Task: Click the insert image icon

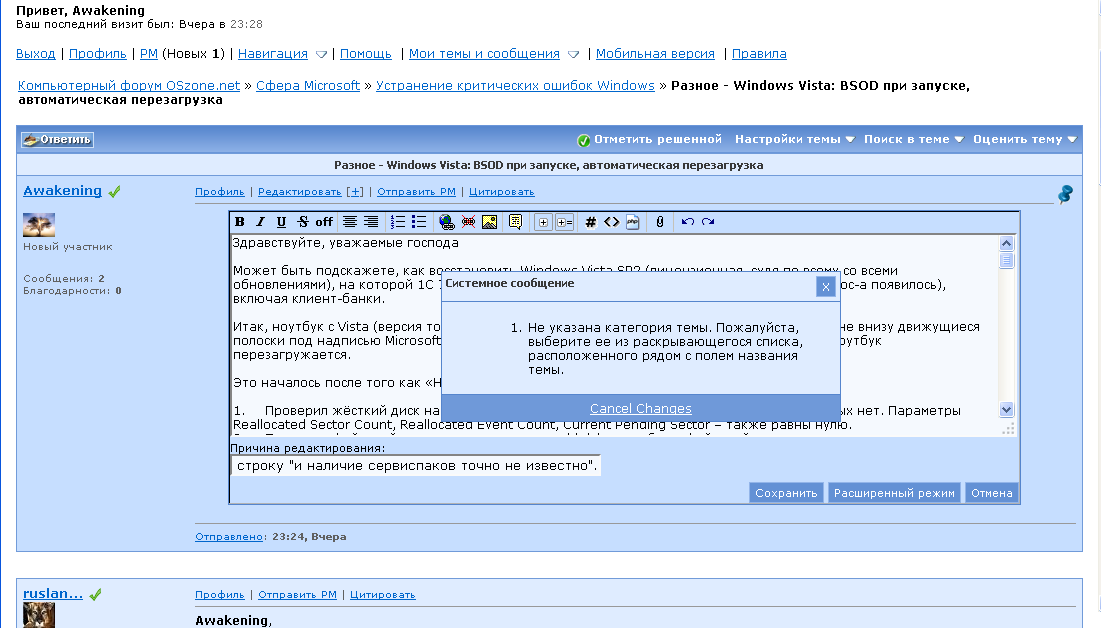Action: [490, 222]
